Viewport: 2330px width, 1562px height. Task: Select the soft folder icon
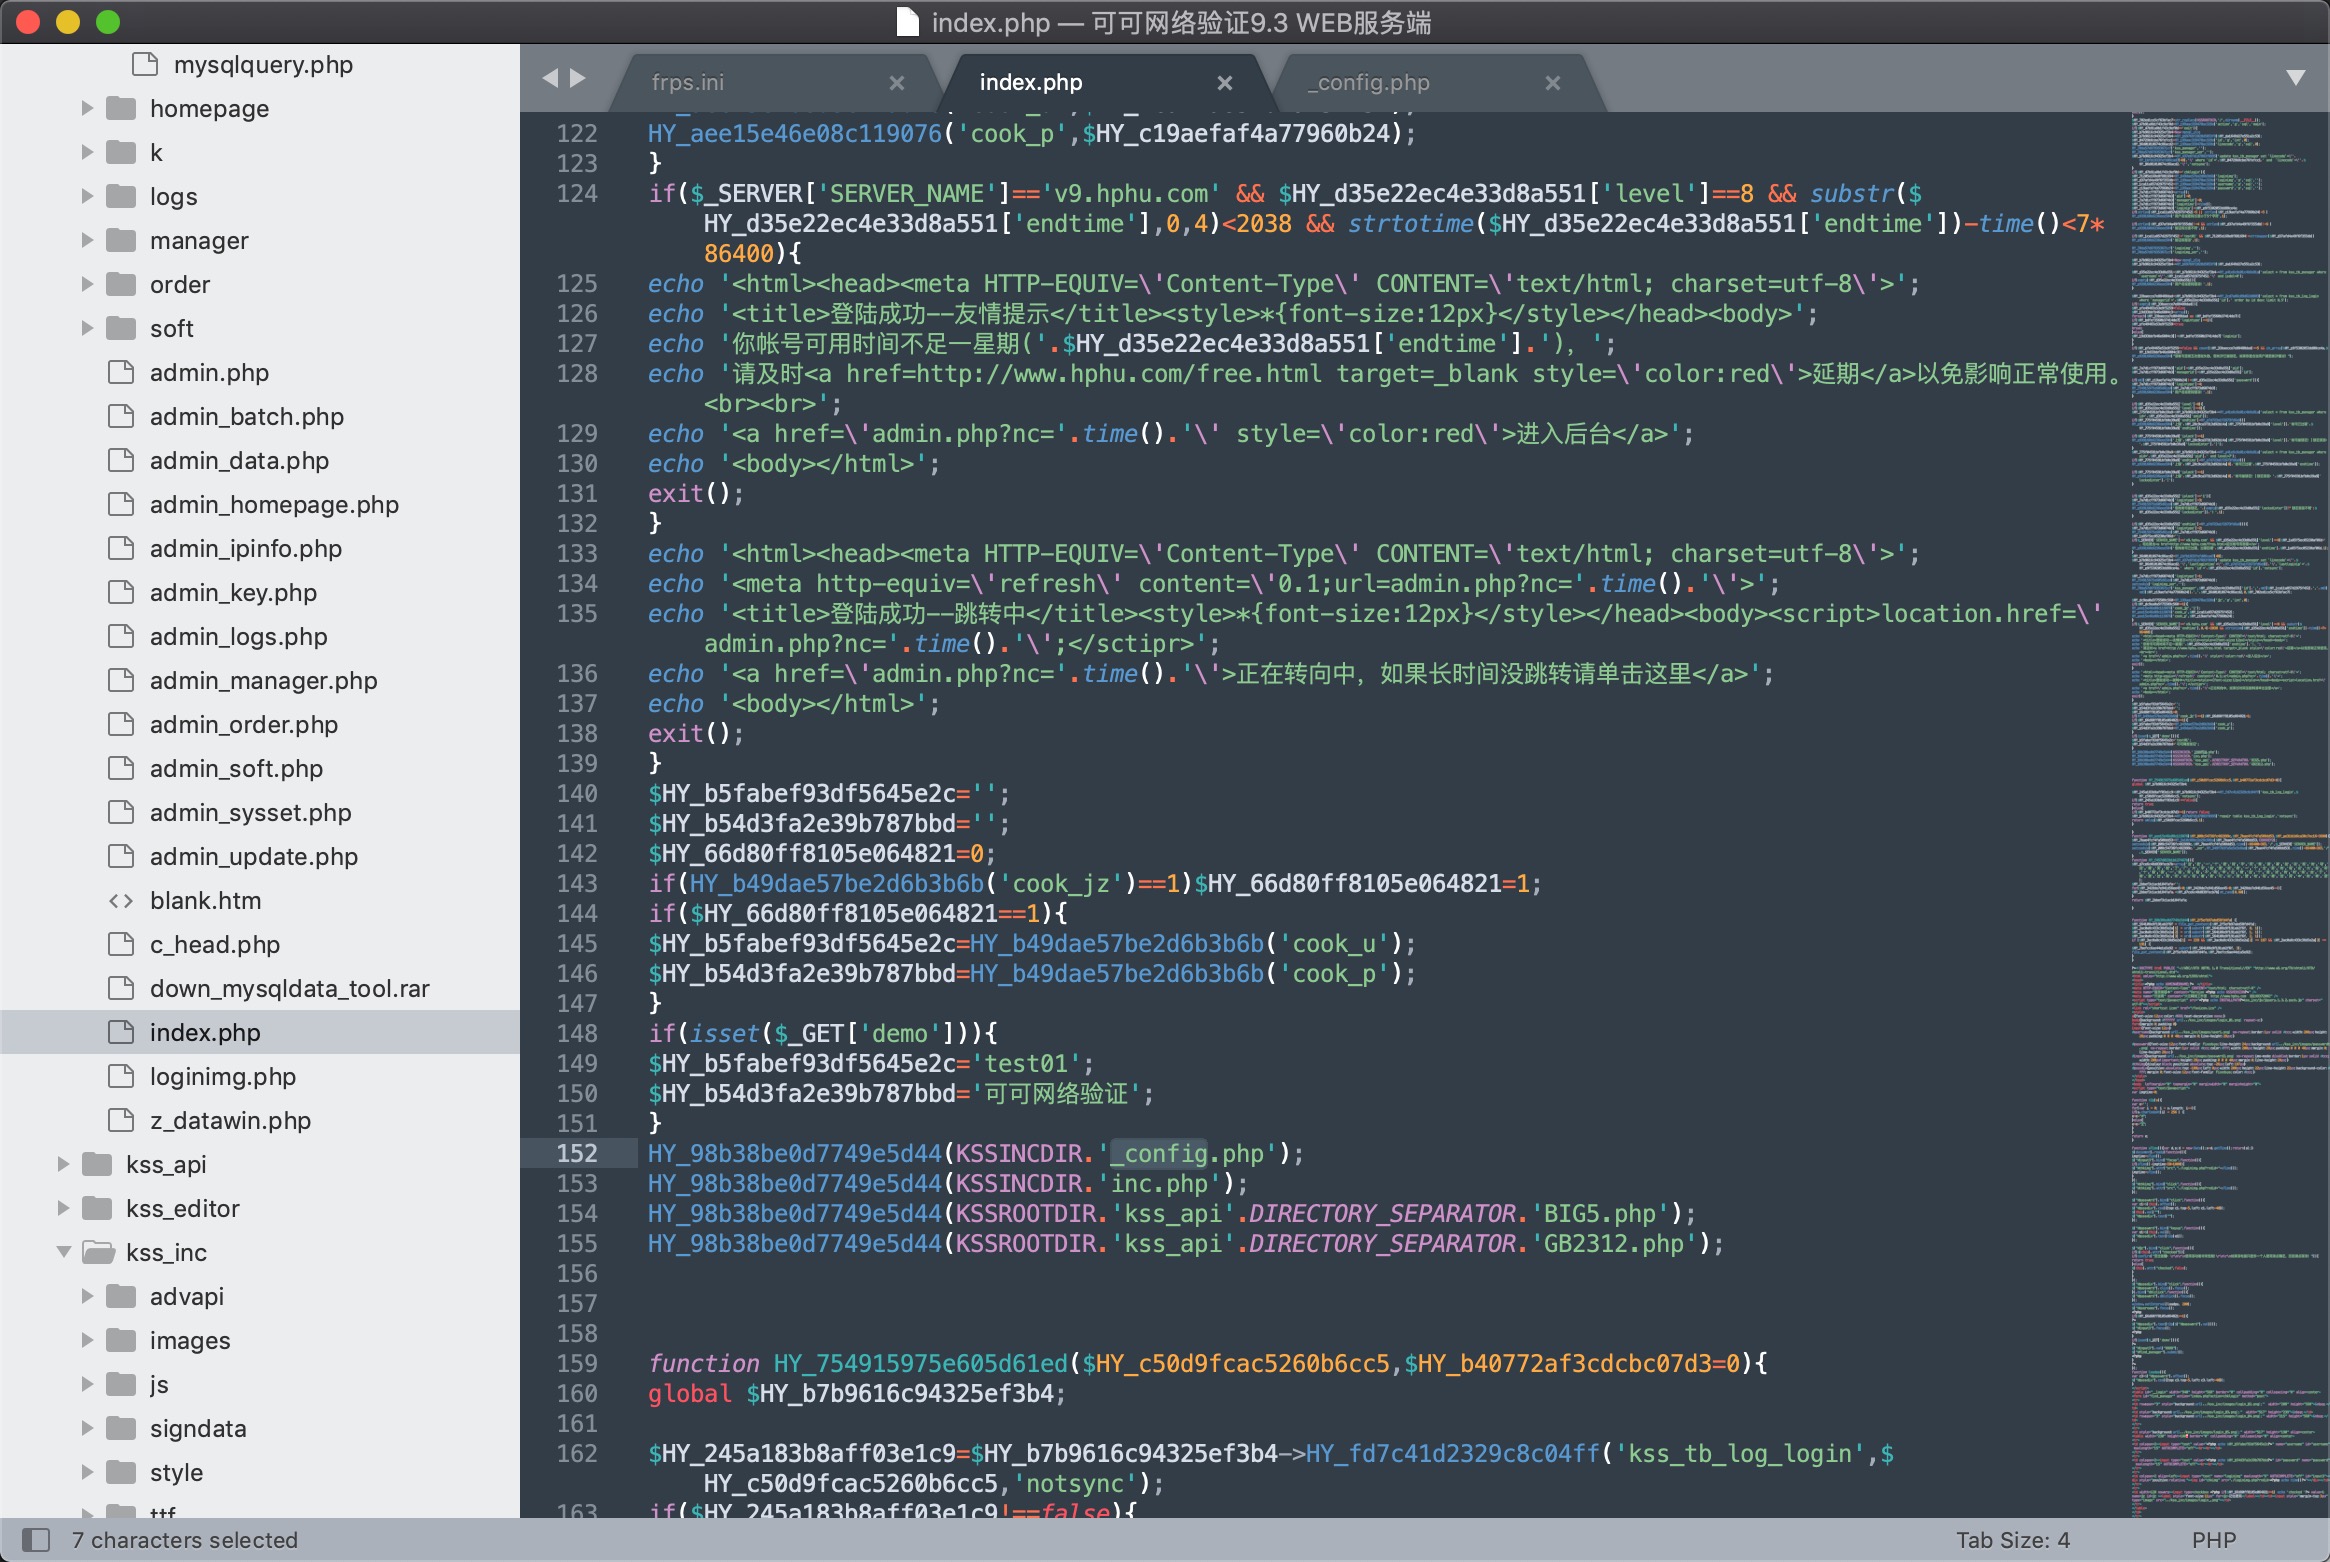point(121,328)
